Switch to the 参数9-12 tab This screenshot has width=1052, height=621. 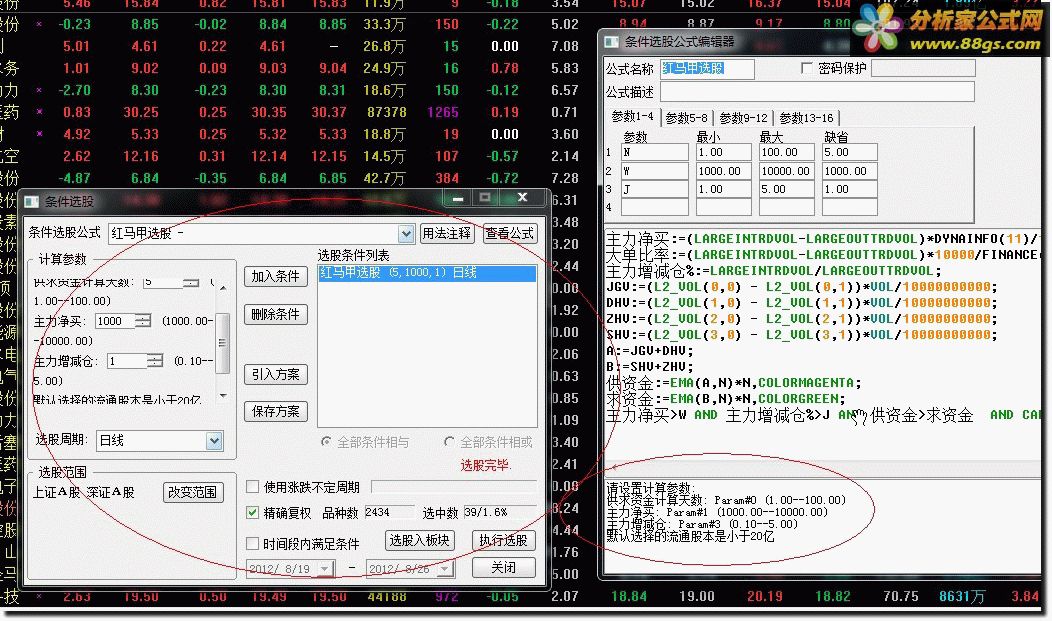coord(743,118)
